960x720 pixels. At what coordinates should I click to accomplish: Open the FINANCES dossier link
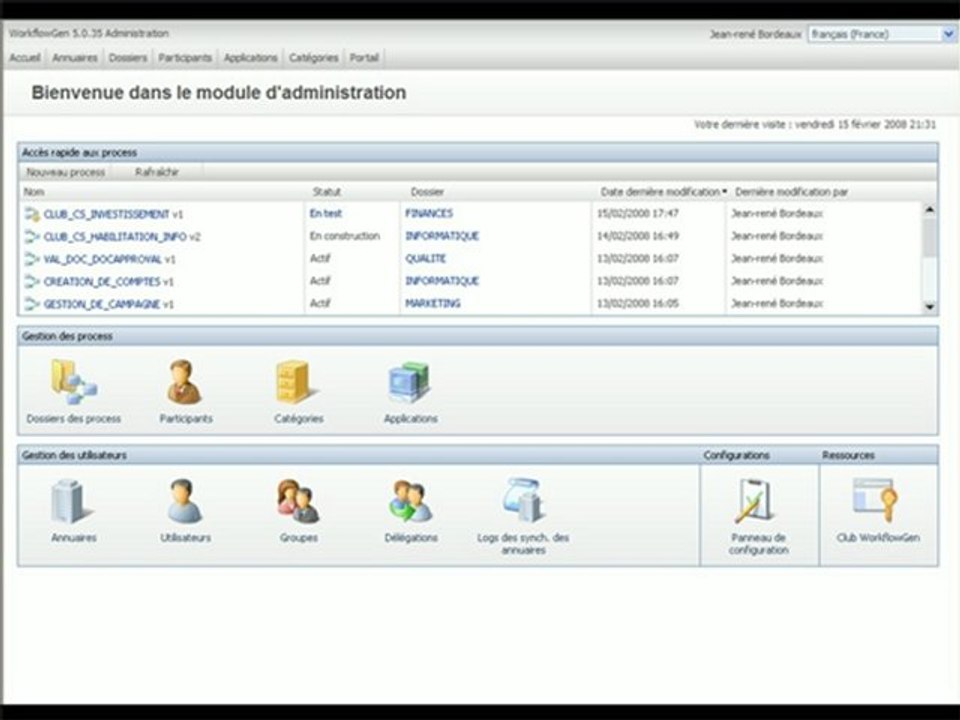(x=429, y=214)
